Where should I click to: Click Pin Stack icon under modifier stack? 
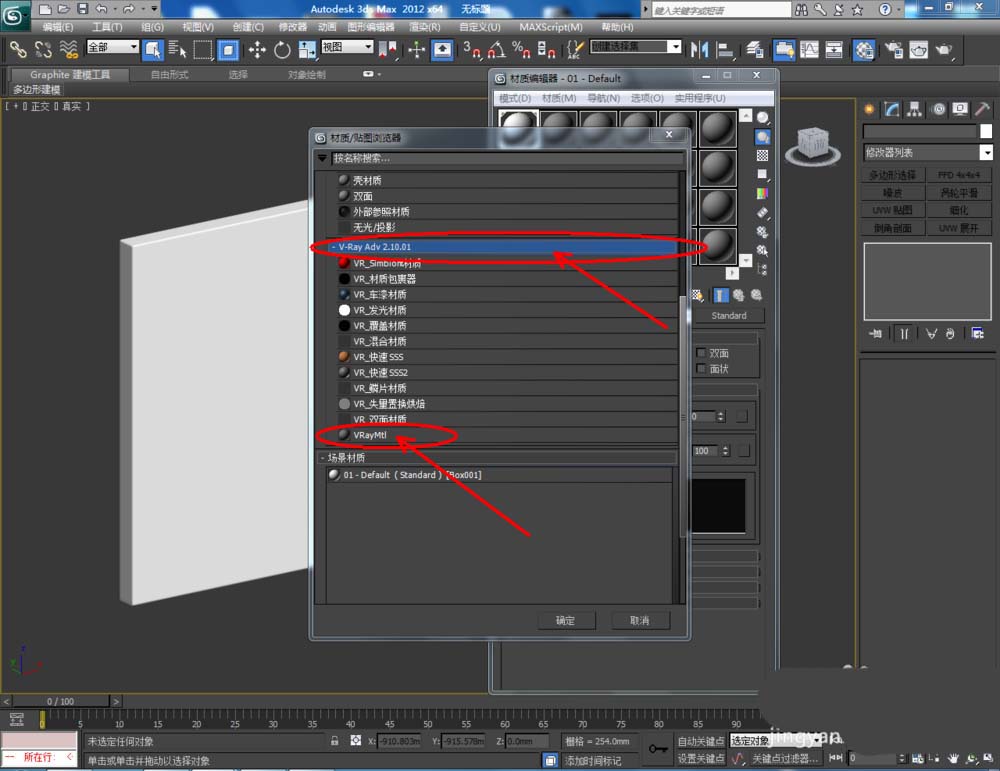tap(876, 334)
